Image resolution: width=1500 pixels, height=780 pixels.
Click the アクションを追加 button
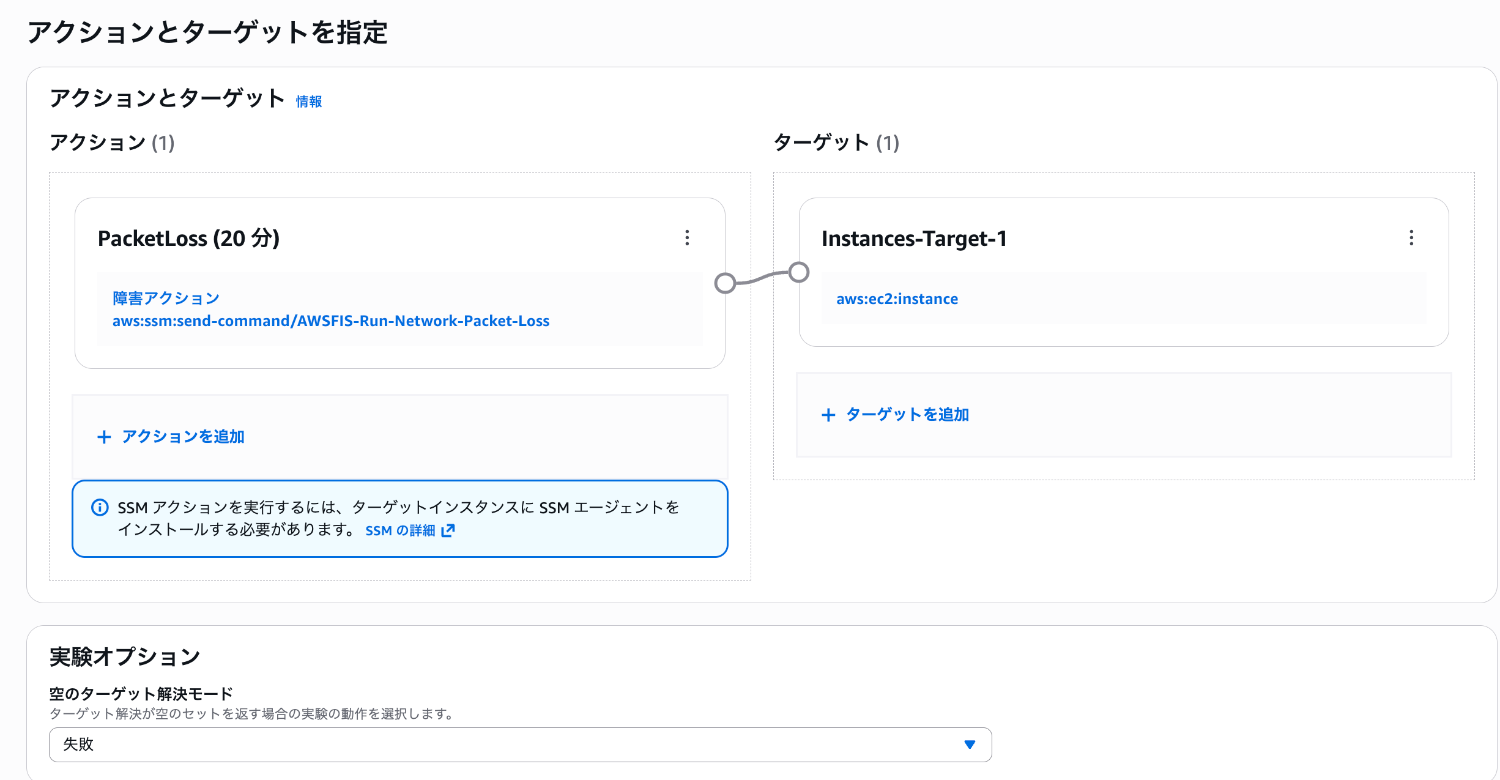click(x=183, y=437)
